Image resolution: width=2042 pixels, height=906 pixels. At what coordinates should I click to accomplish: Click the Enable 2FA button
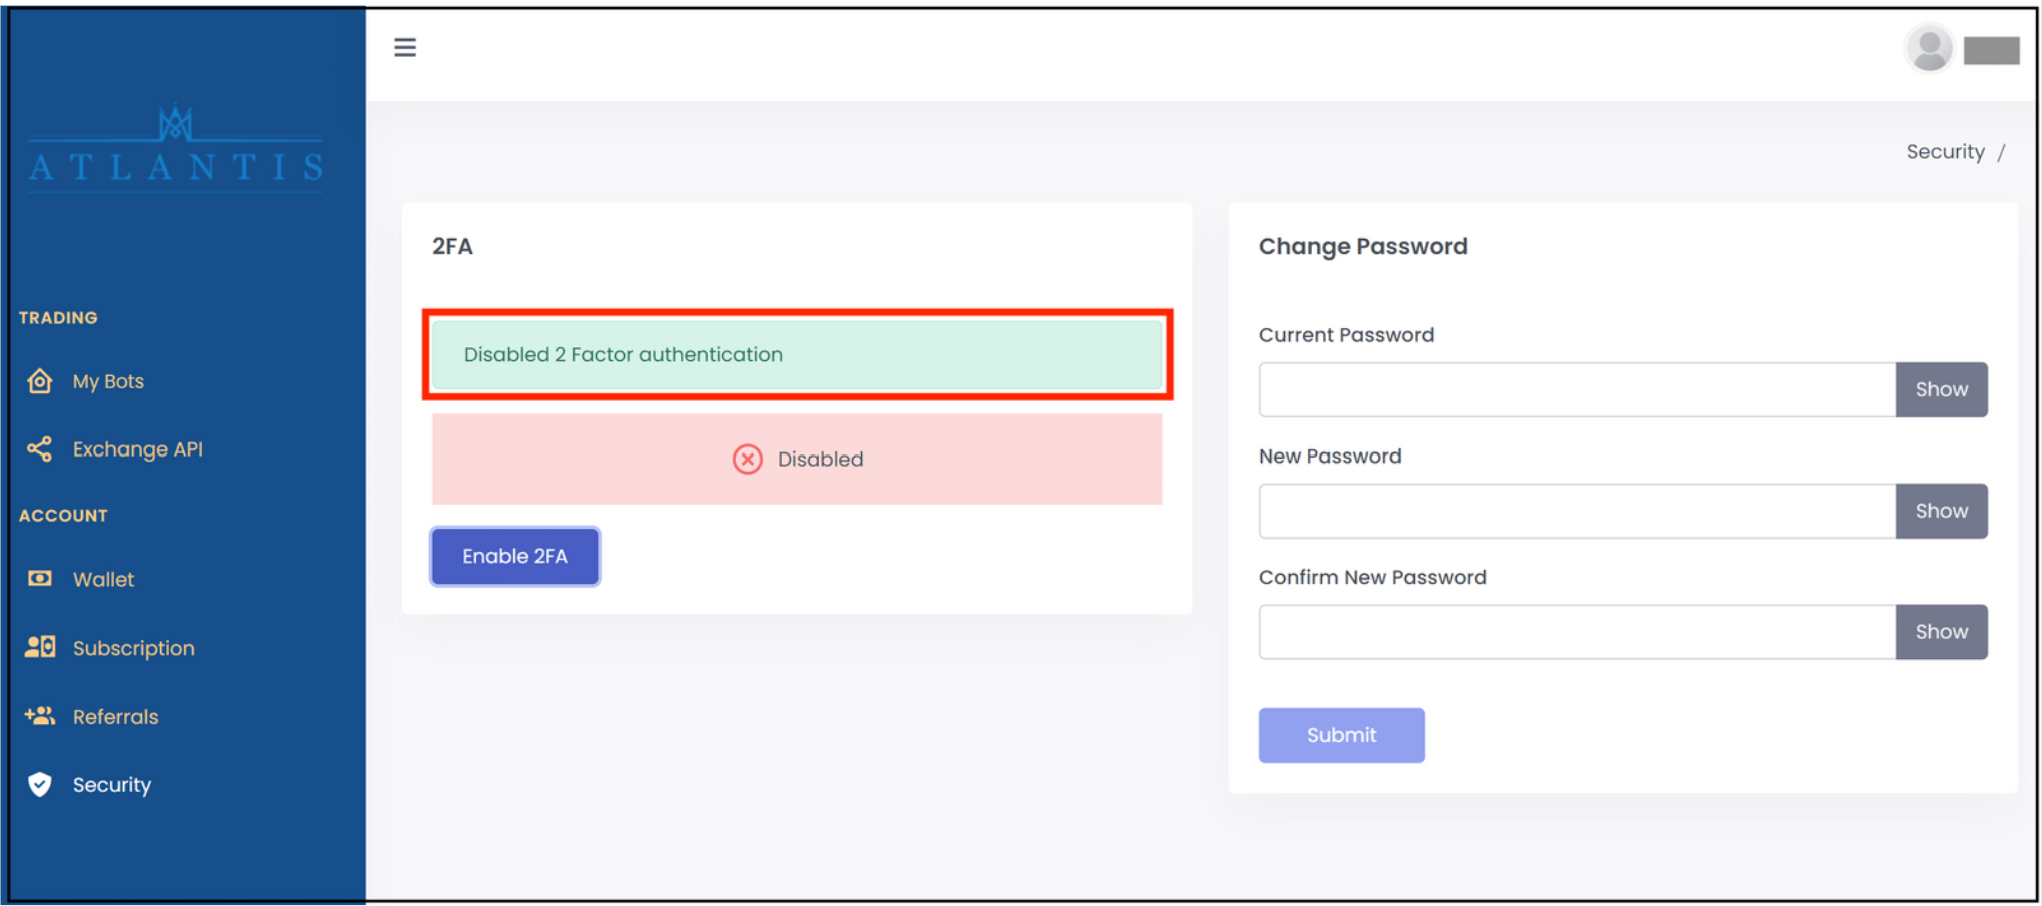pyautogui.click(x=515, y=556)
